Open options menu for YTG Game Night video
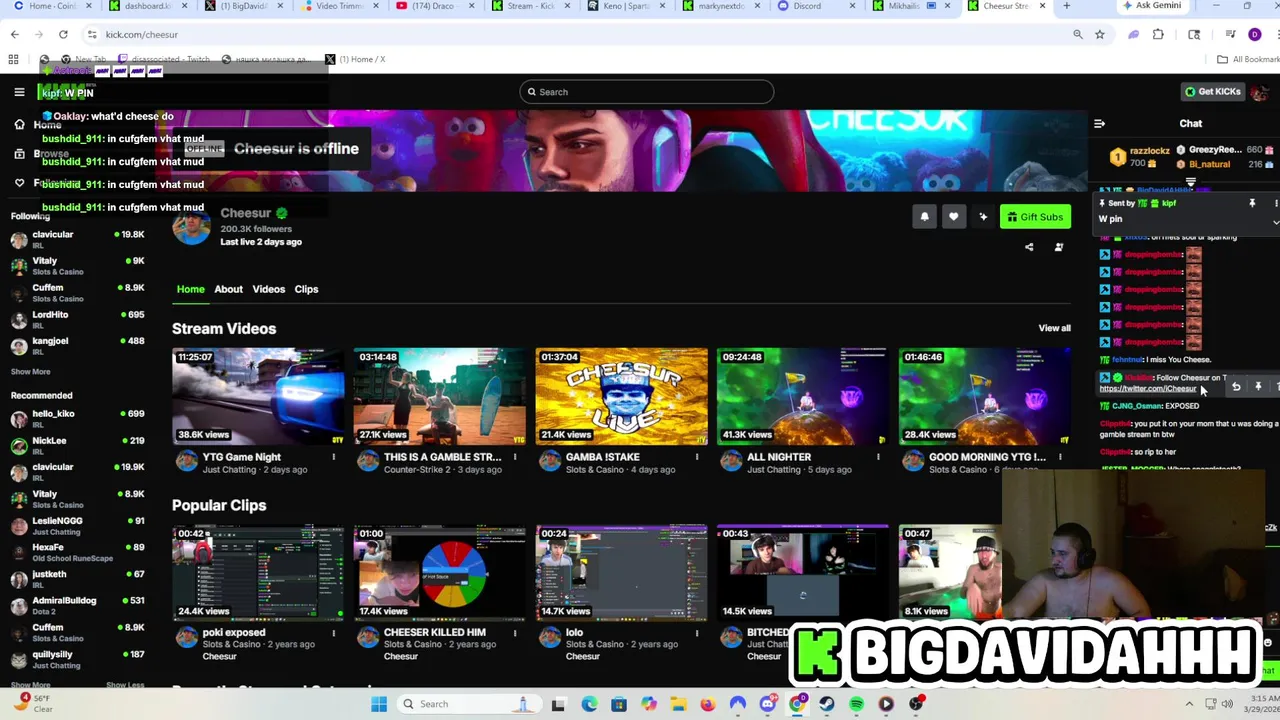Image resolution: width=1280 pixels, height=720 pixels. click(334, 457)
